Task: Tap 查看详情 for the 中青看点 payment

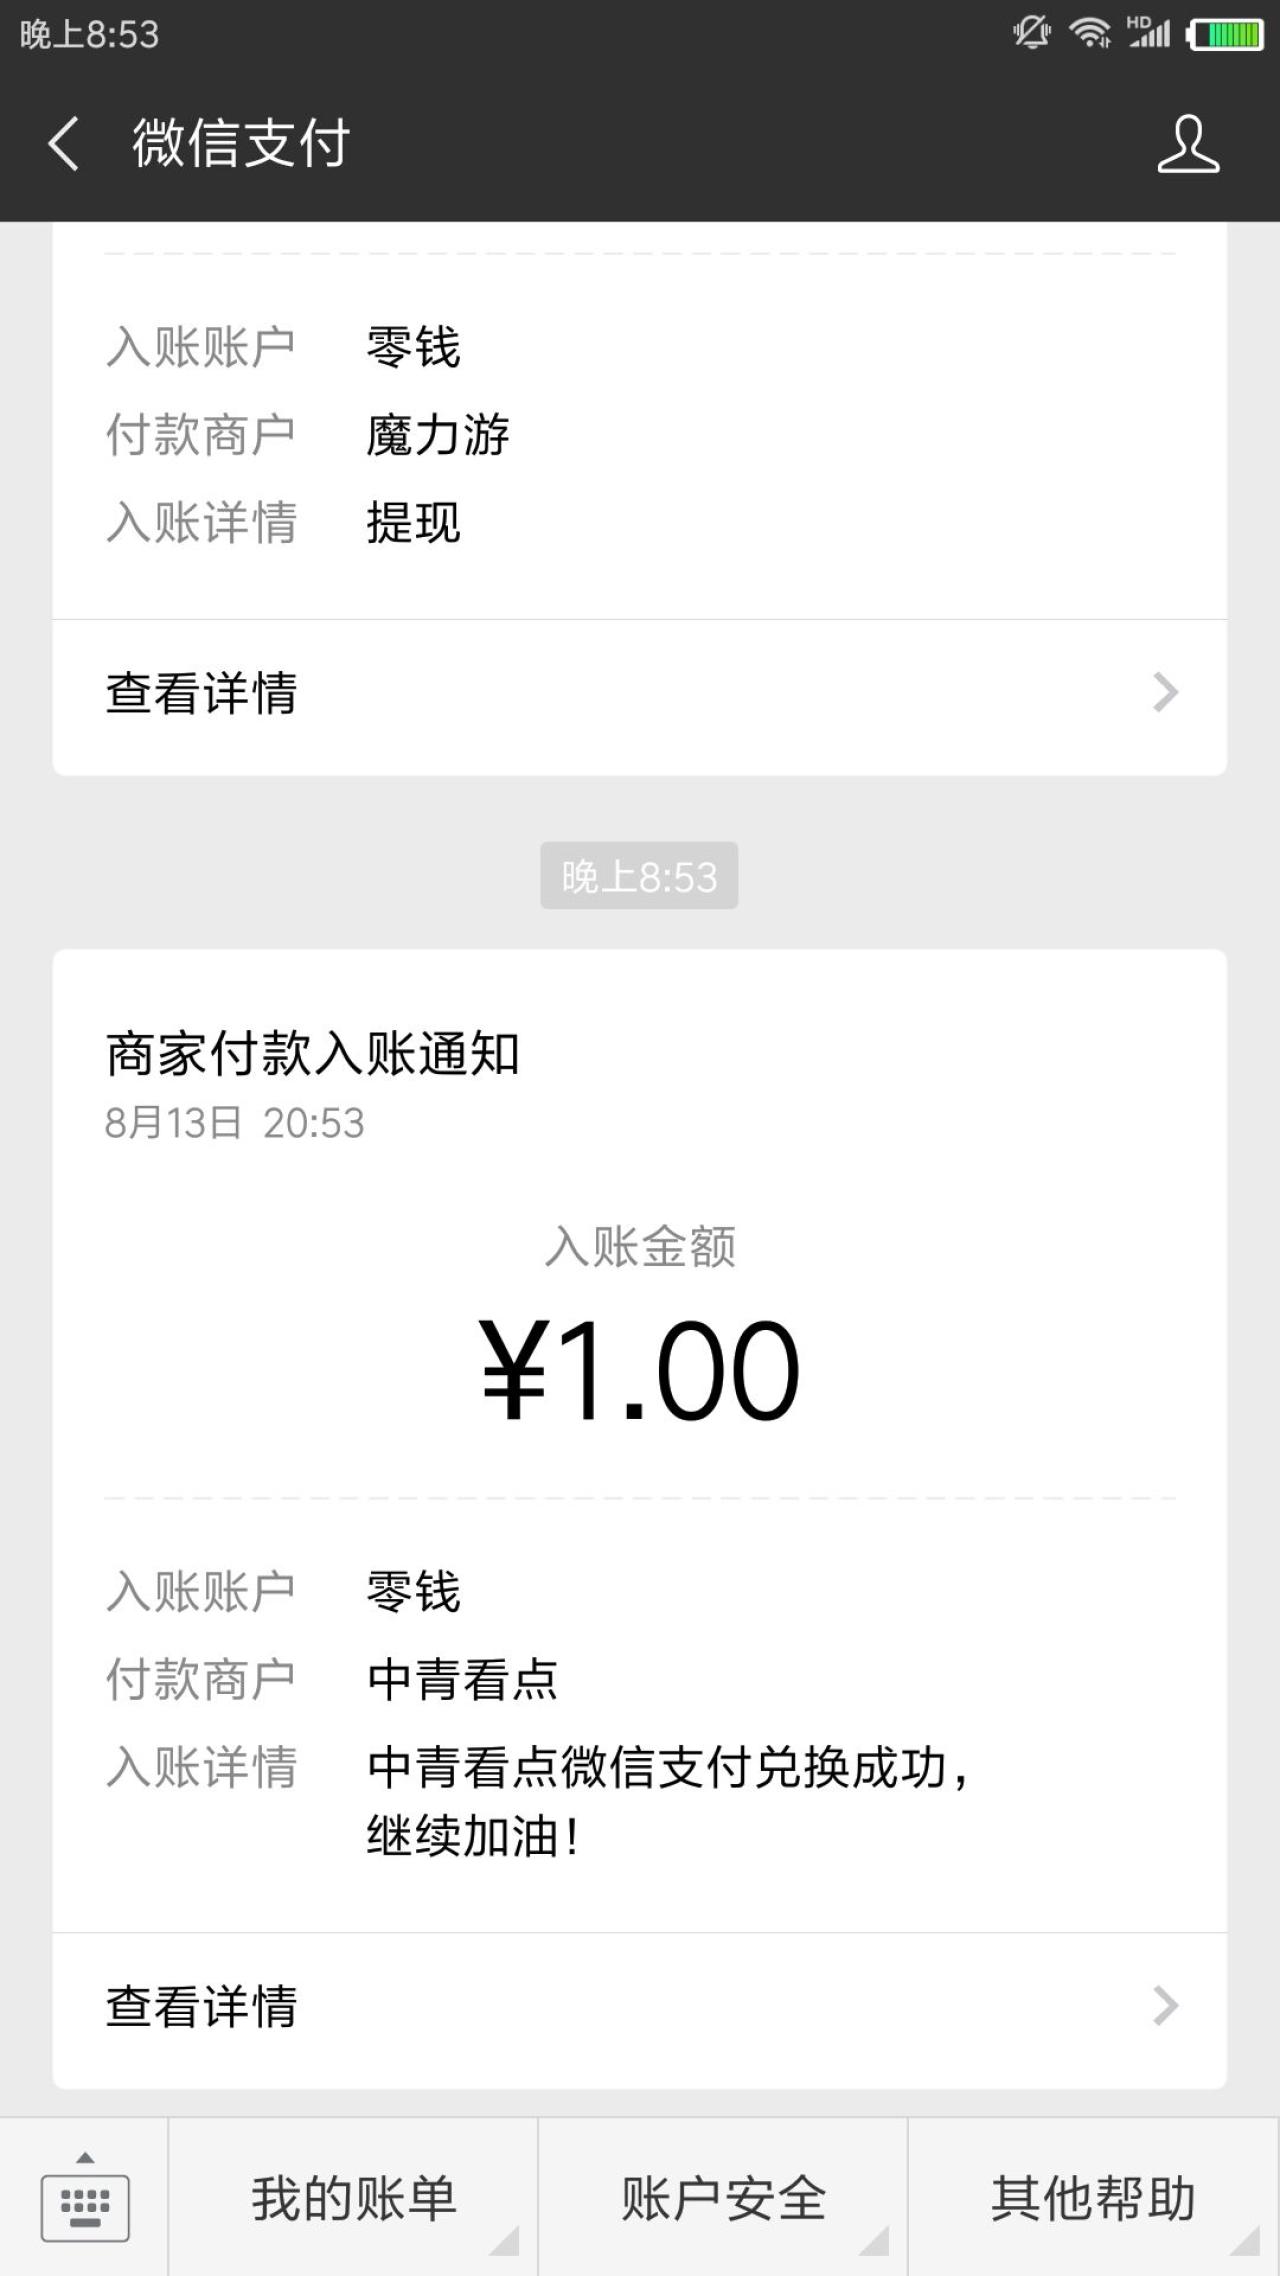Action: pos(202,2006)
